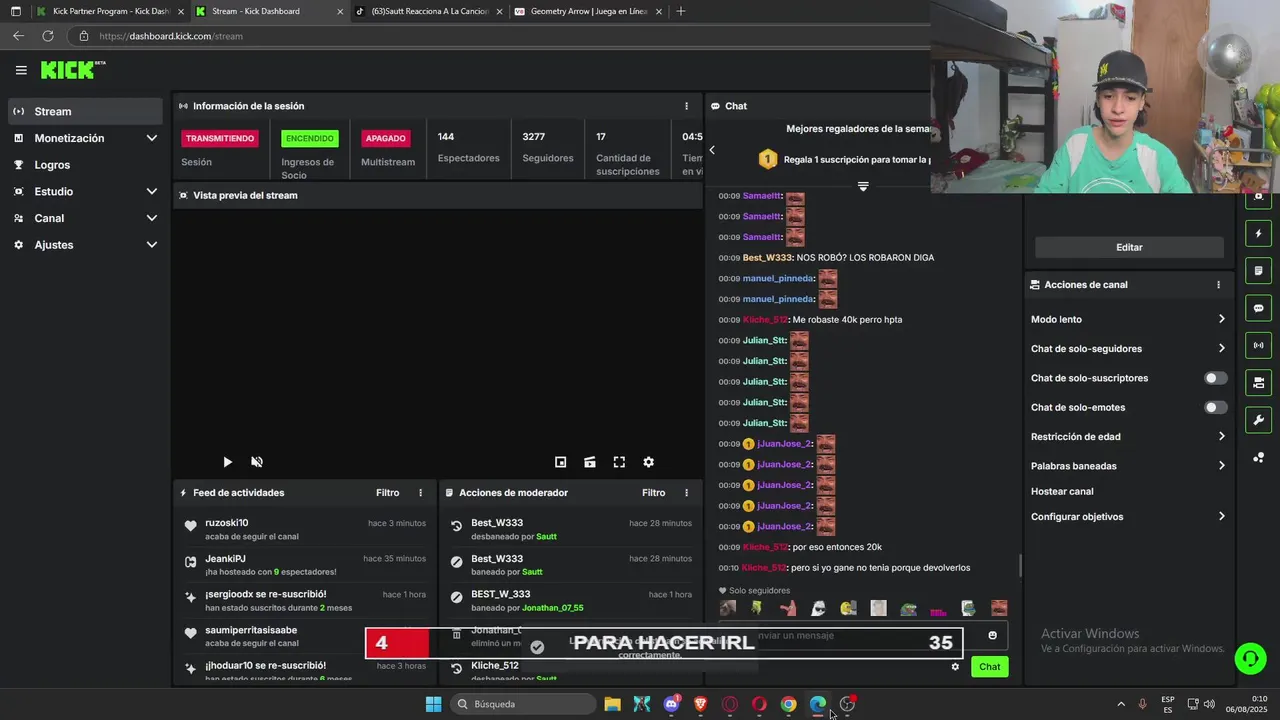Open OBS Studio from taskbar

point(847,704)
